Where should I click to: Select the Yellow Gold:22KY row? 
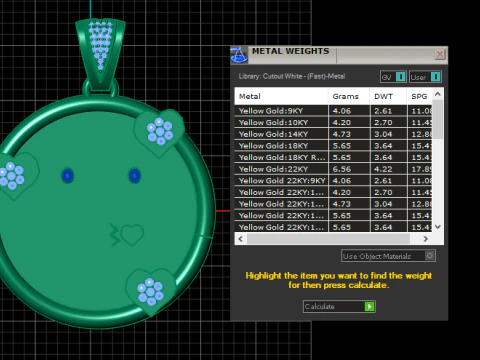click(333, 169)
